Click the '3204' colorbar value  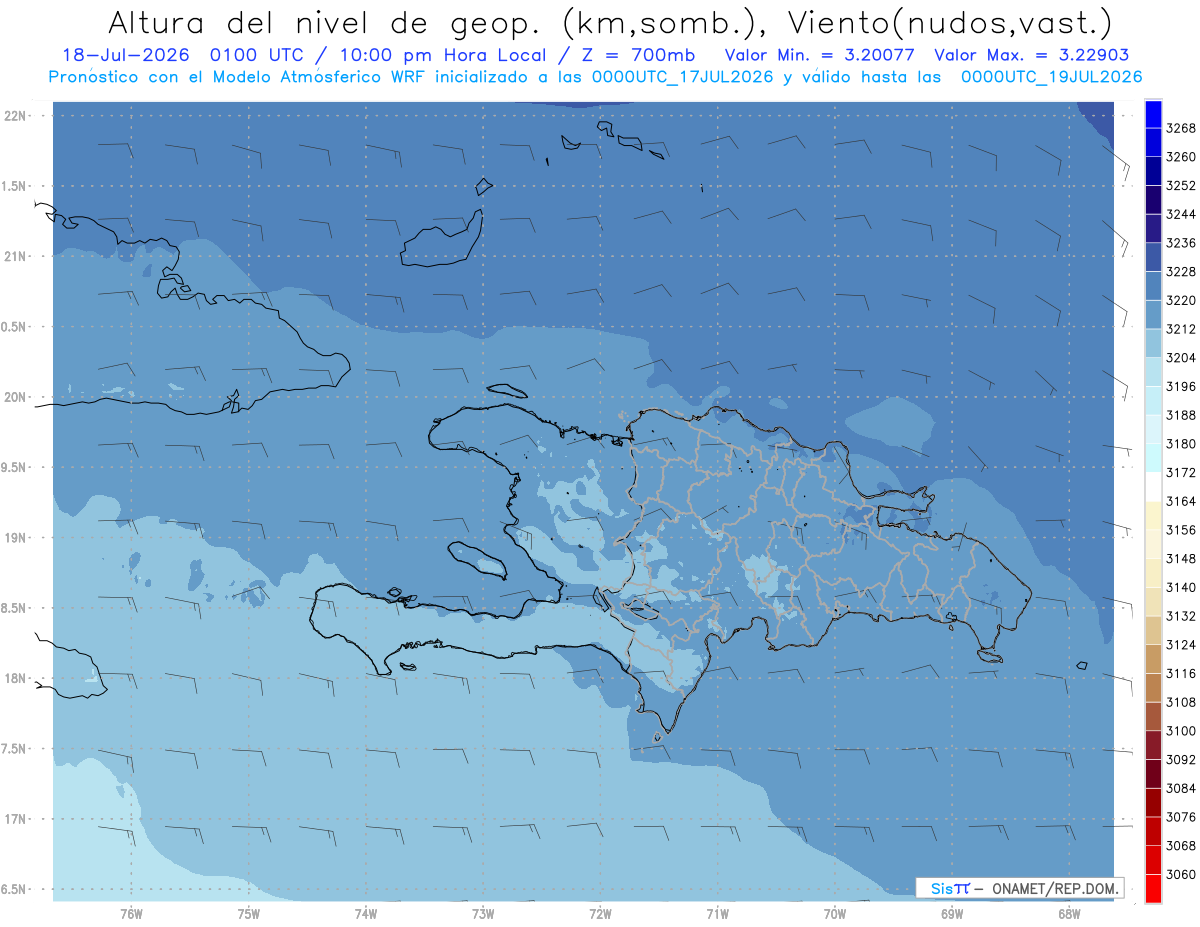tap(1181, 358)
